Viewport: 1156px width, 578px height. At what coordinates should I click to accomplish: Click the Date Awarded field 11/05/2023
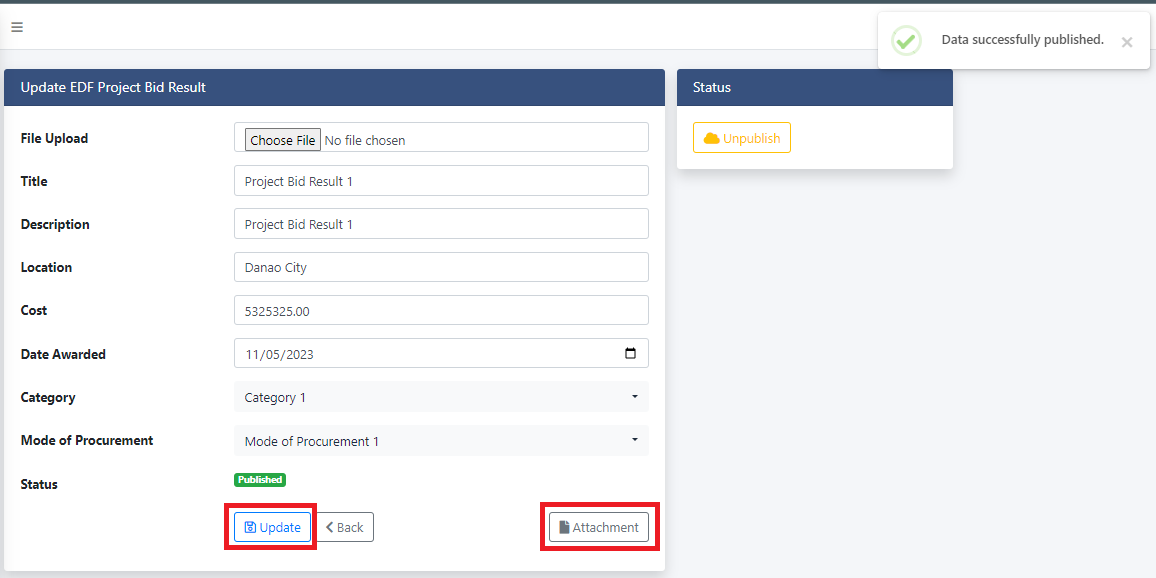[441, 353]
